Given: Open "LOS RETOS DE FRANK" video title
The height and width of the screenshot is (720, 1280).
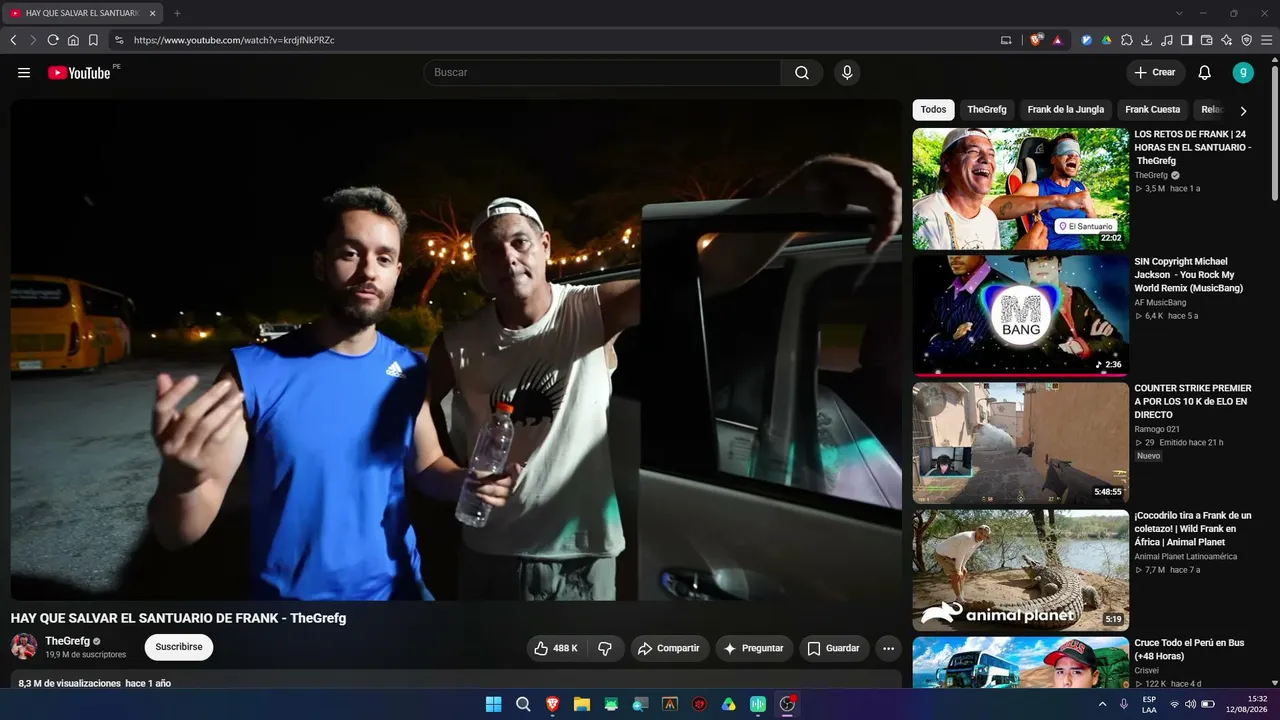Looking at the screenshot, I should point(1192,147).
